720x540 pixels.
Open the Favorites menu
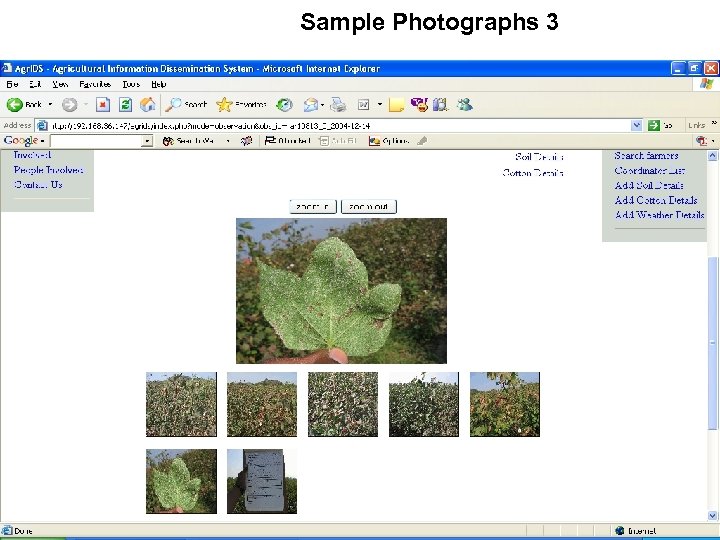(95, 84)
